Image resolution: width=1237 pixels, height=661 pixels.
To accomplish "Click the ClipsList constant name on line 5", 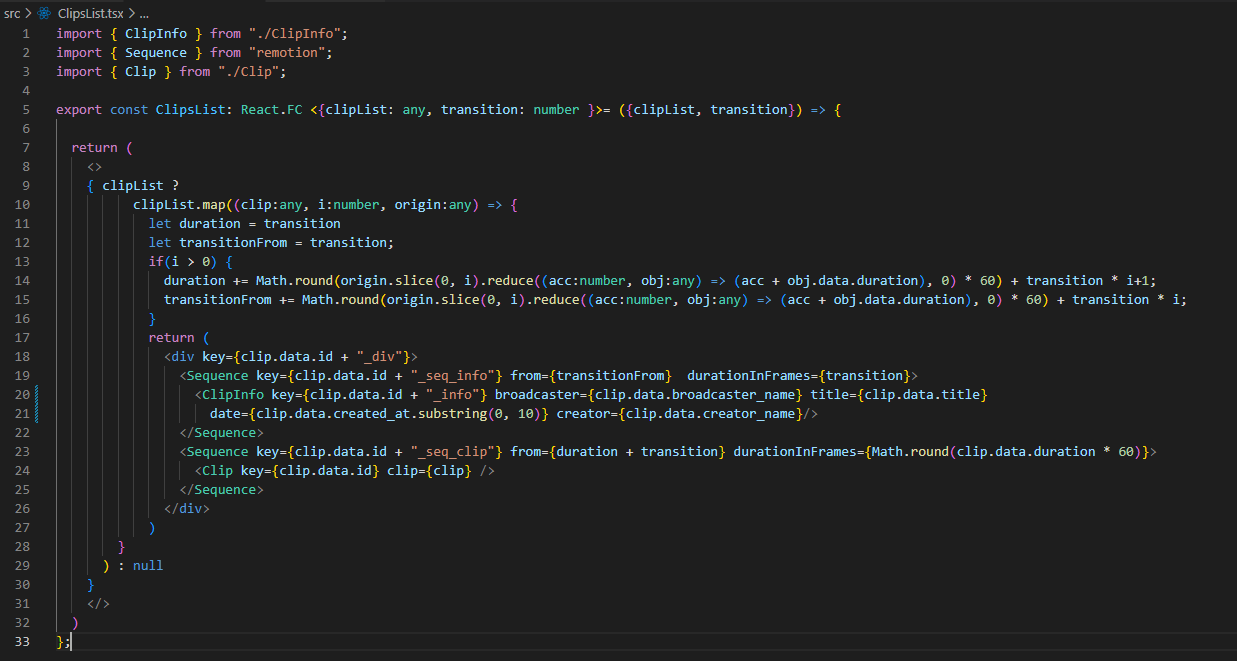I will coord(190,109).
